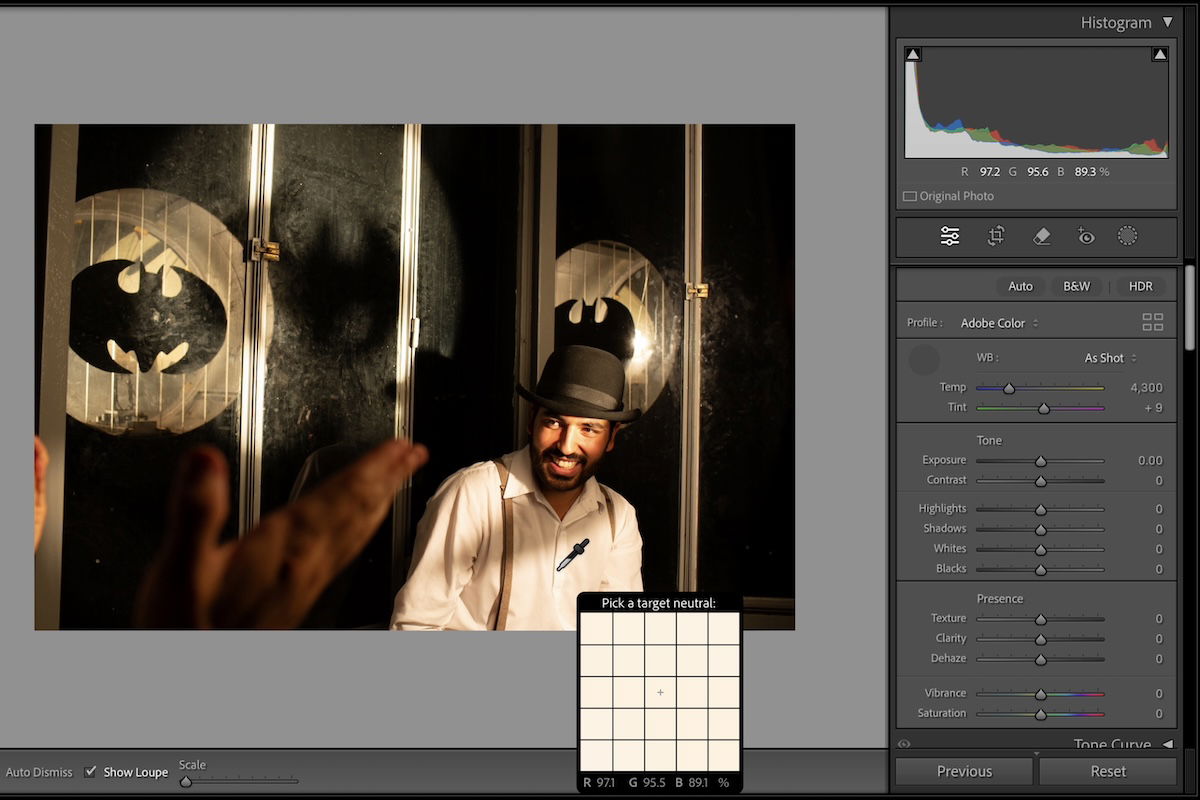Screen dimensions: 1200x800
Task: Select the Crop overlay tool
Action: [996, 236]
